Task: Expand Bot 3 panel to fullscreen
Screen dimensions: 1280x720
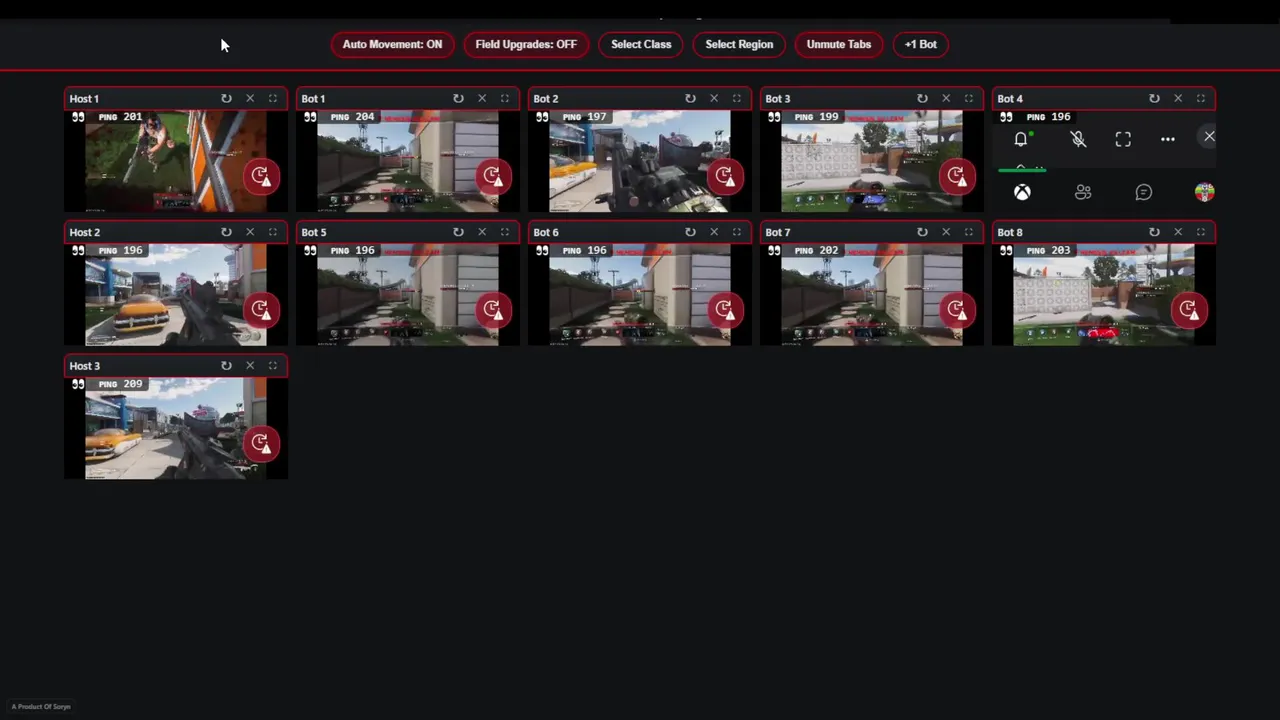Action: coord(968,98)
